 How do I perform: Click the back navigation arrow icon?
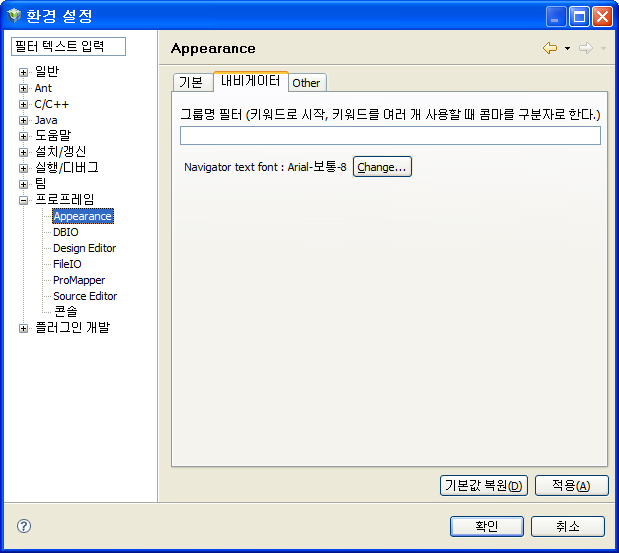(x=549, y=48)
